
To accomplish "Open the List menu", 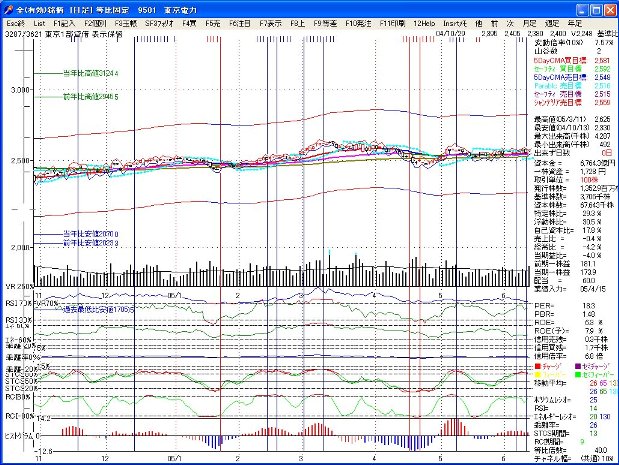I will point(39,21).
